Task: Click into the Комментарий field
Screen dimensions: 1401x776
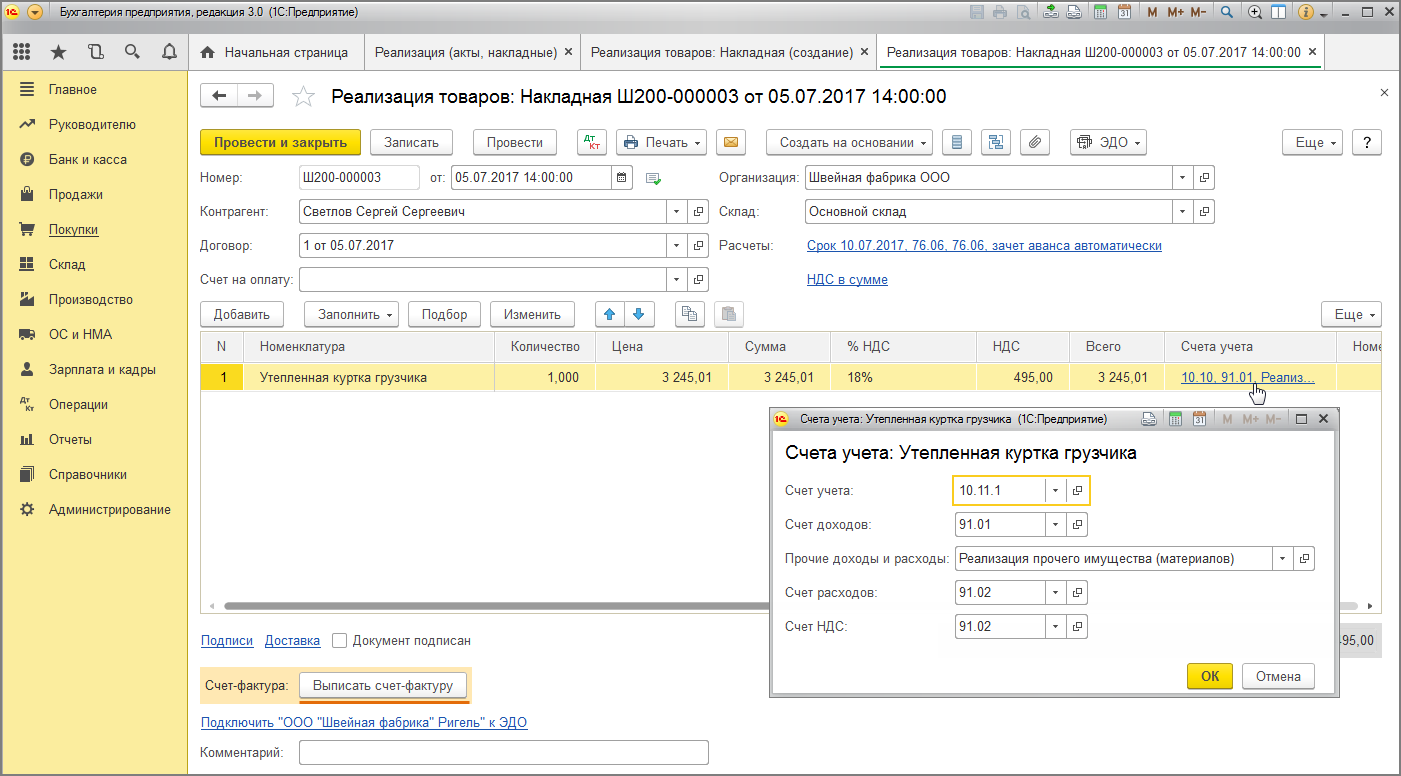Action: (x=503, y=752)
